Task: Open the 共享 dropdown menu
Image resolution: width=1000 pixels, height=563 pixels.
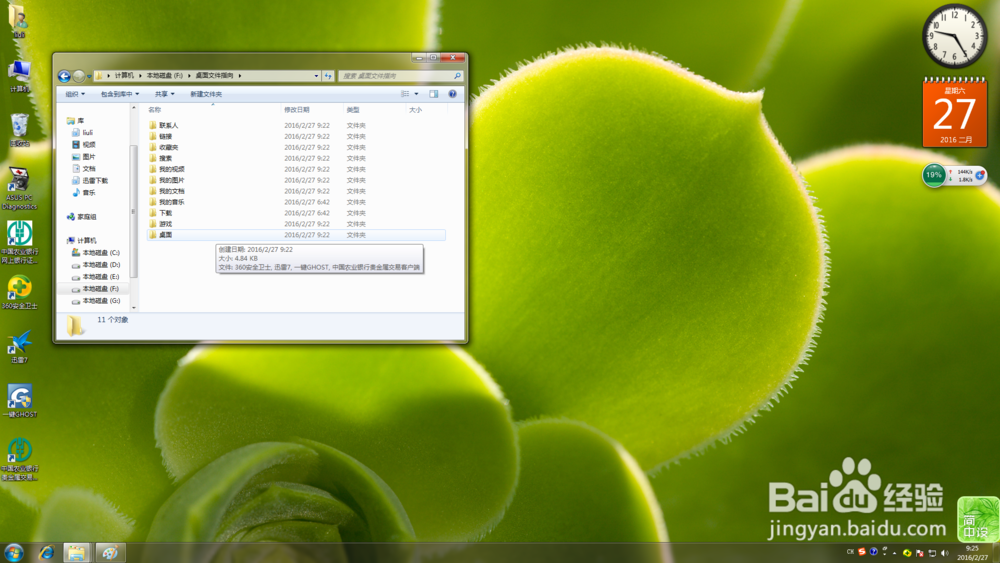Action: (164, 94)
